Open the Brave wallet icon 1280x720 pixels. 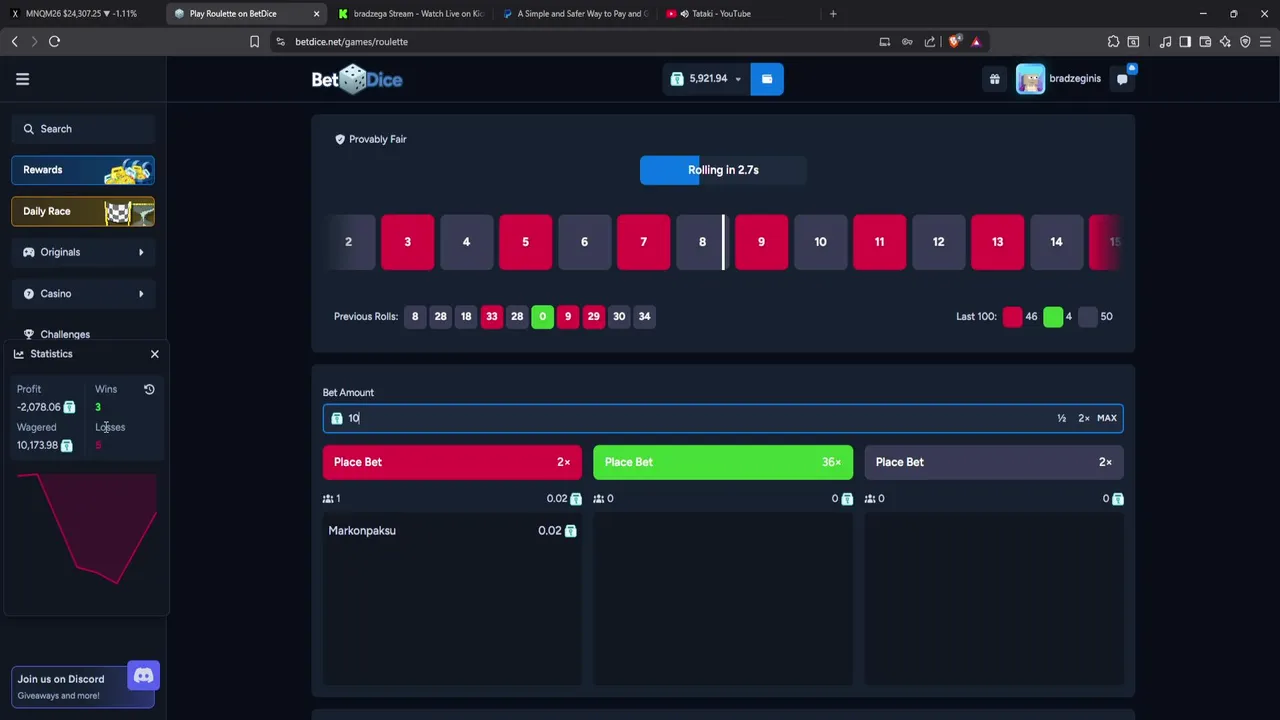(x=1205, y=41)
